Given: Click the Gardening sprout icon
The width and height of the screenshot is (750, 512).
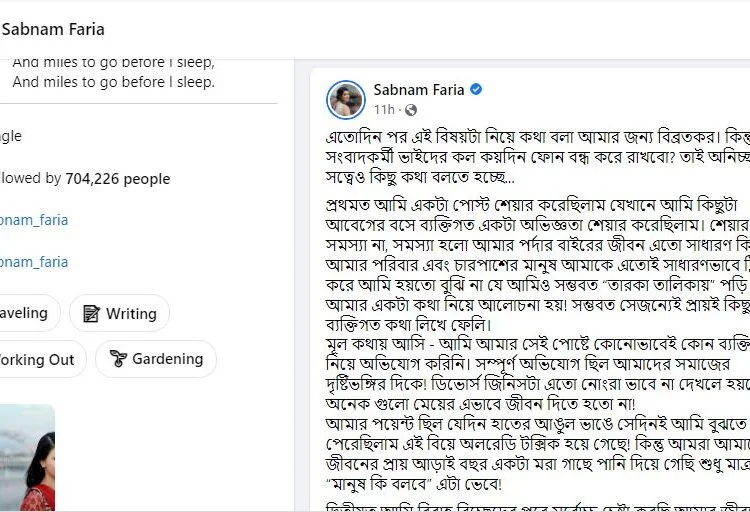Looking at the screenshot, I should (118, 358).
